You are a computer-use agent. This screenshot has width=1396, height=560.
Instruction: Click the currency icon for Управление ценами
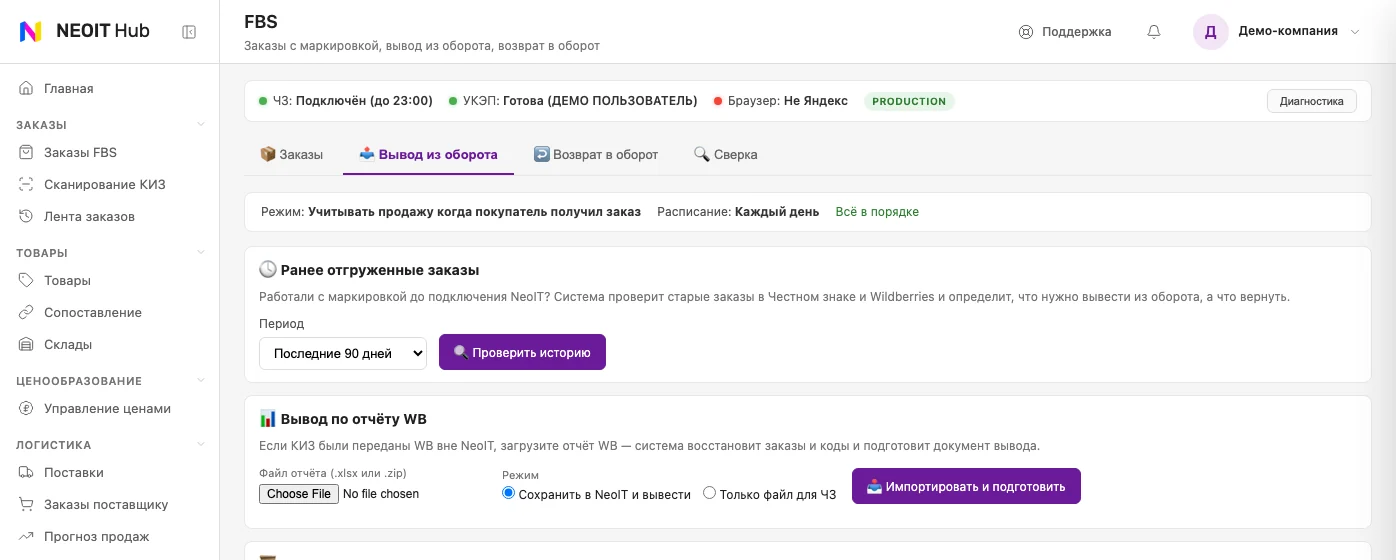click(26, 408)
